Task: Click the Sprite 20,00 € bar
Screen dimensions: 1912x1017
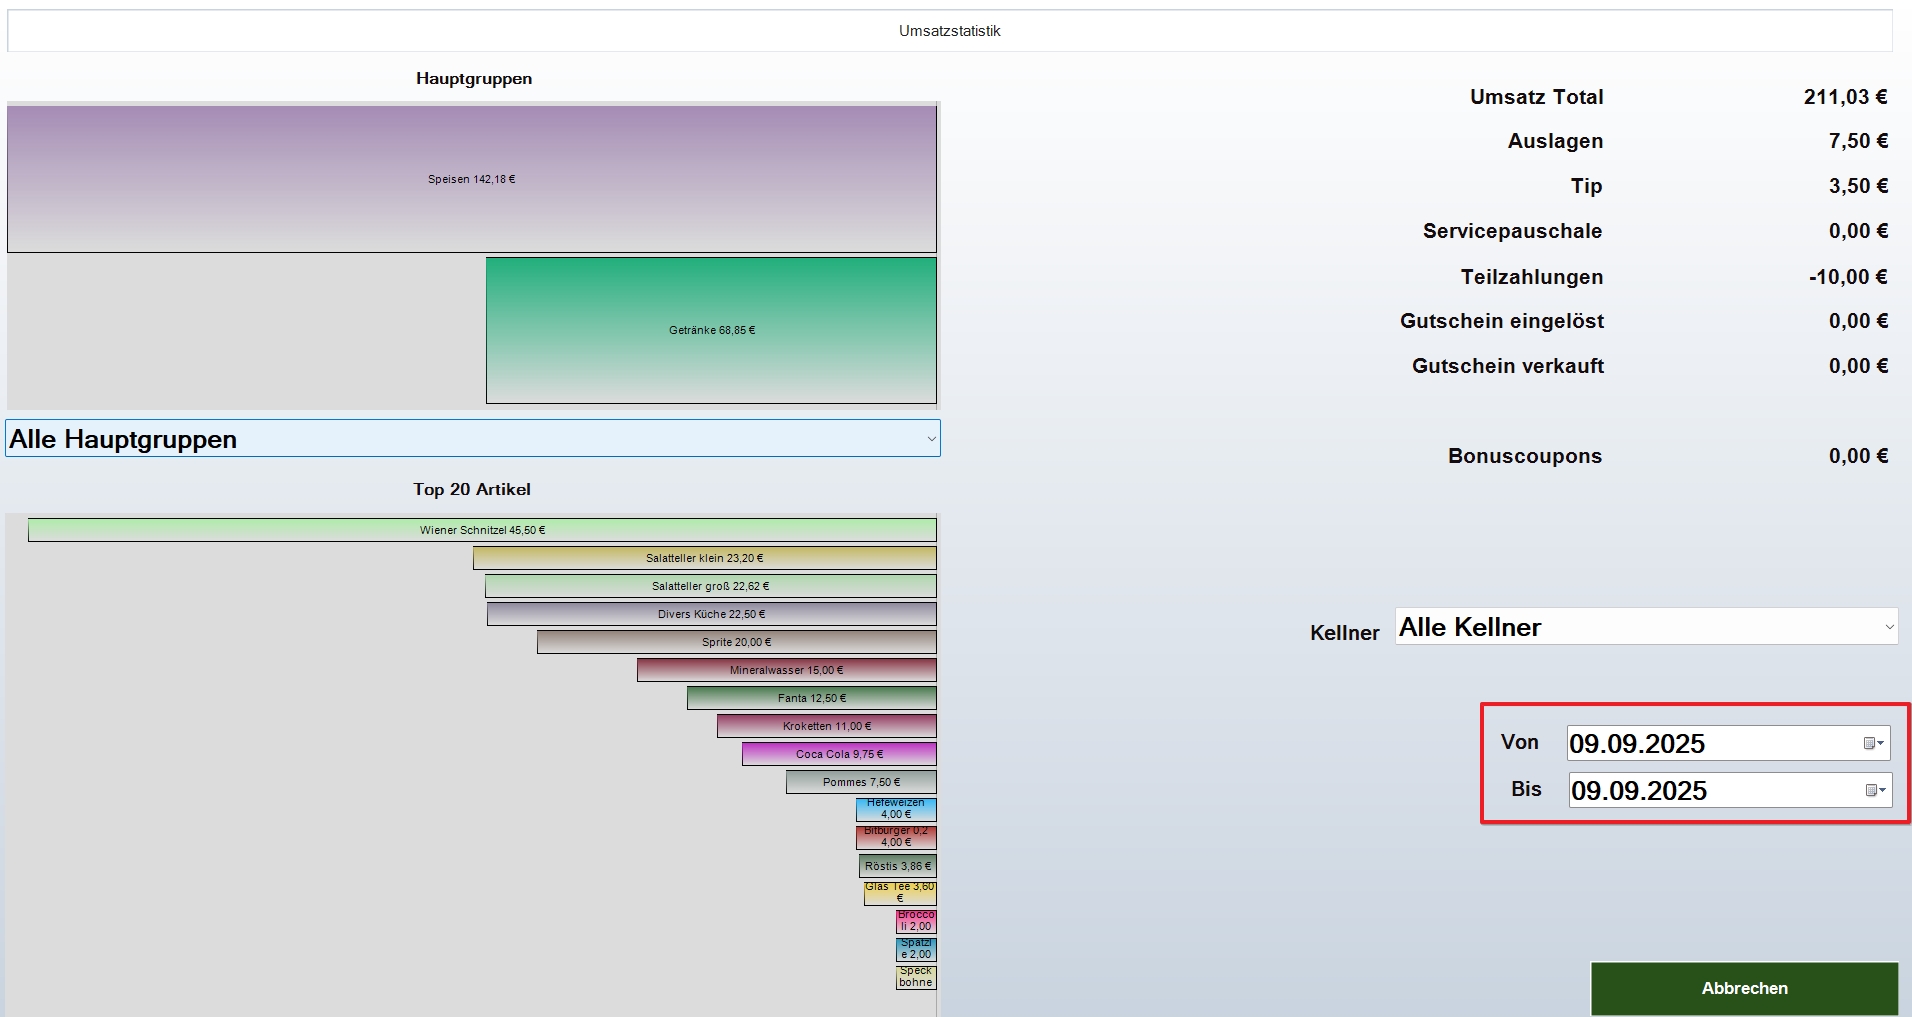Action: (737, 642)
